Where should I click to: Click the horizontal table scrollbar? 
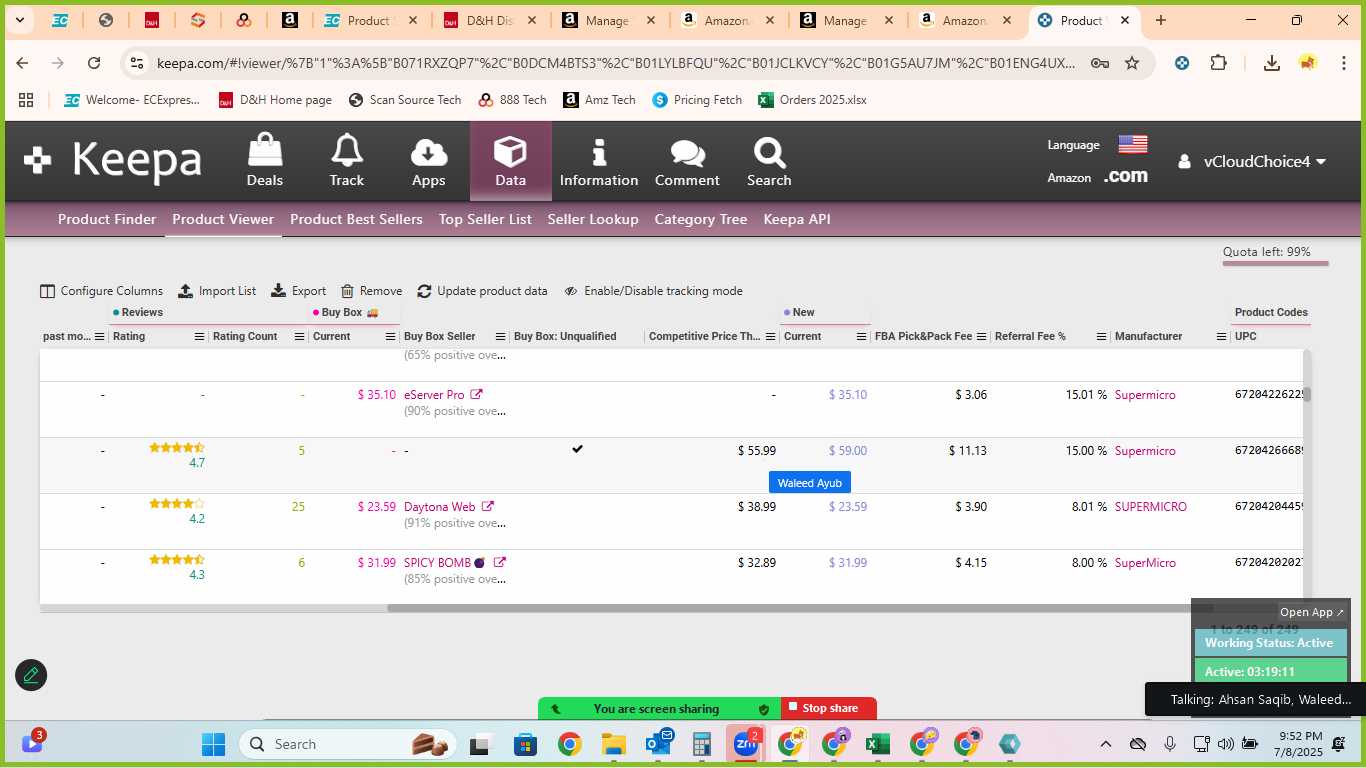(800, 608)
